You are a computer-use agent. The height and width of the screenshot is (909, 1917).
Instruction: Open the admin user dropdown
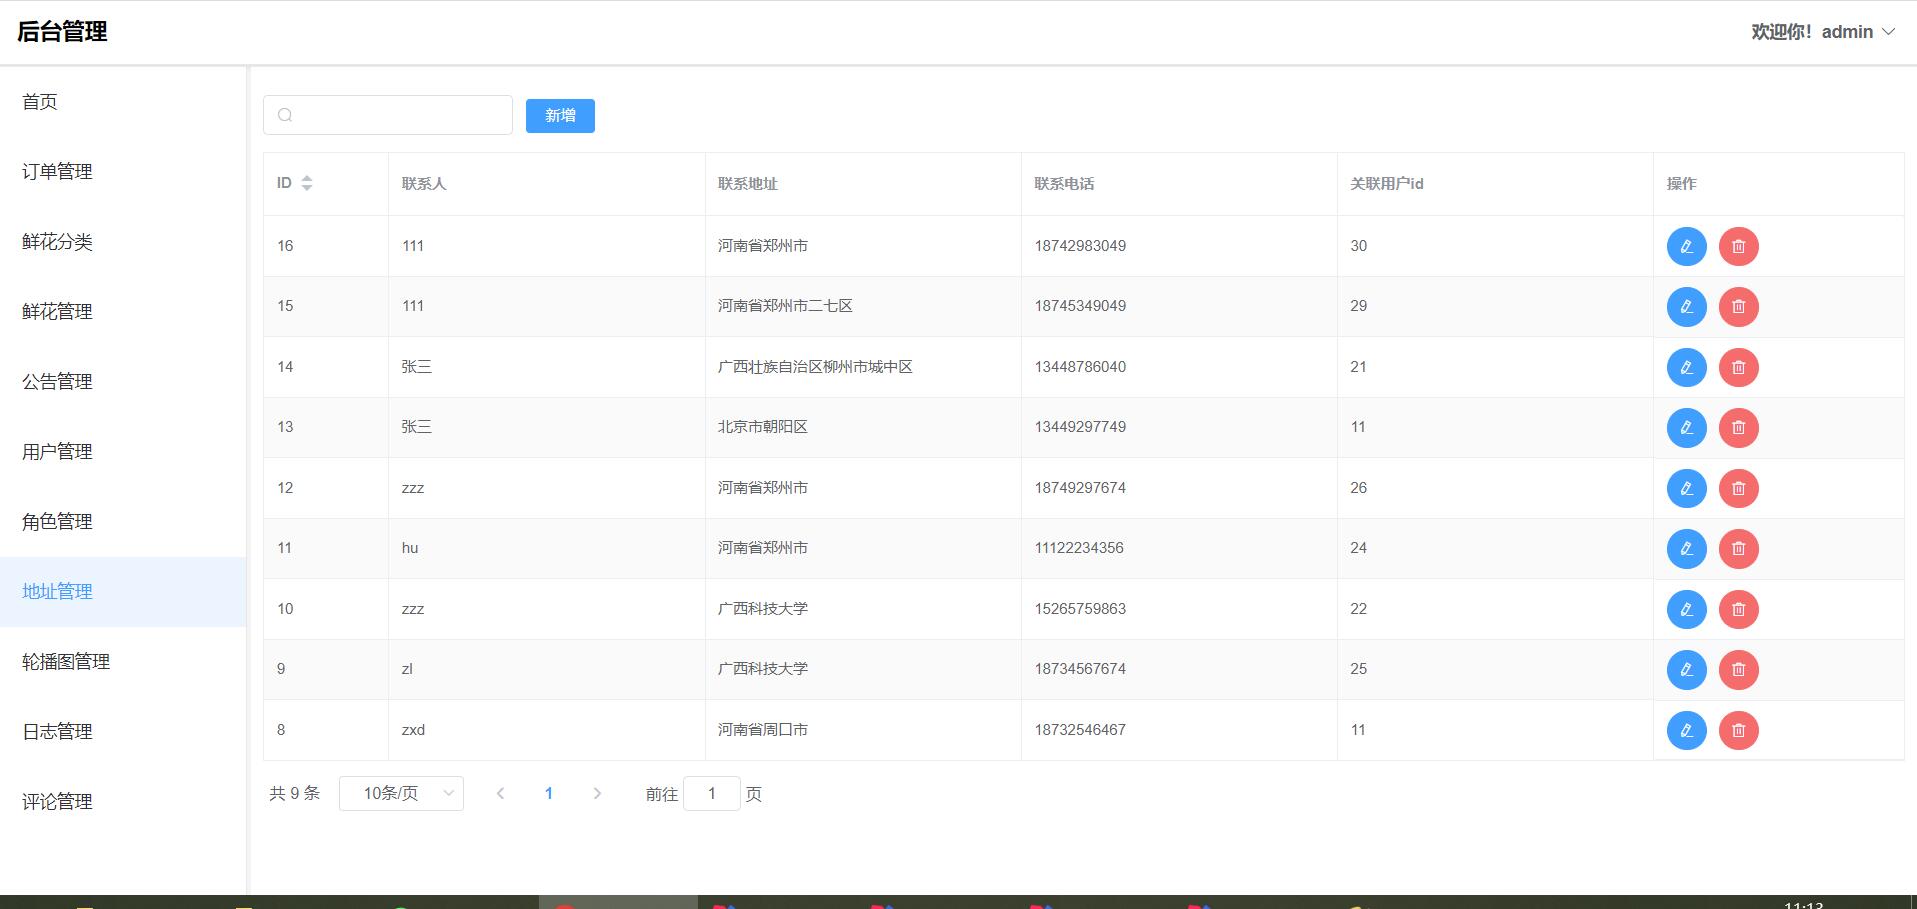point(1823,32)
